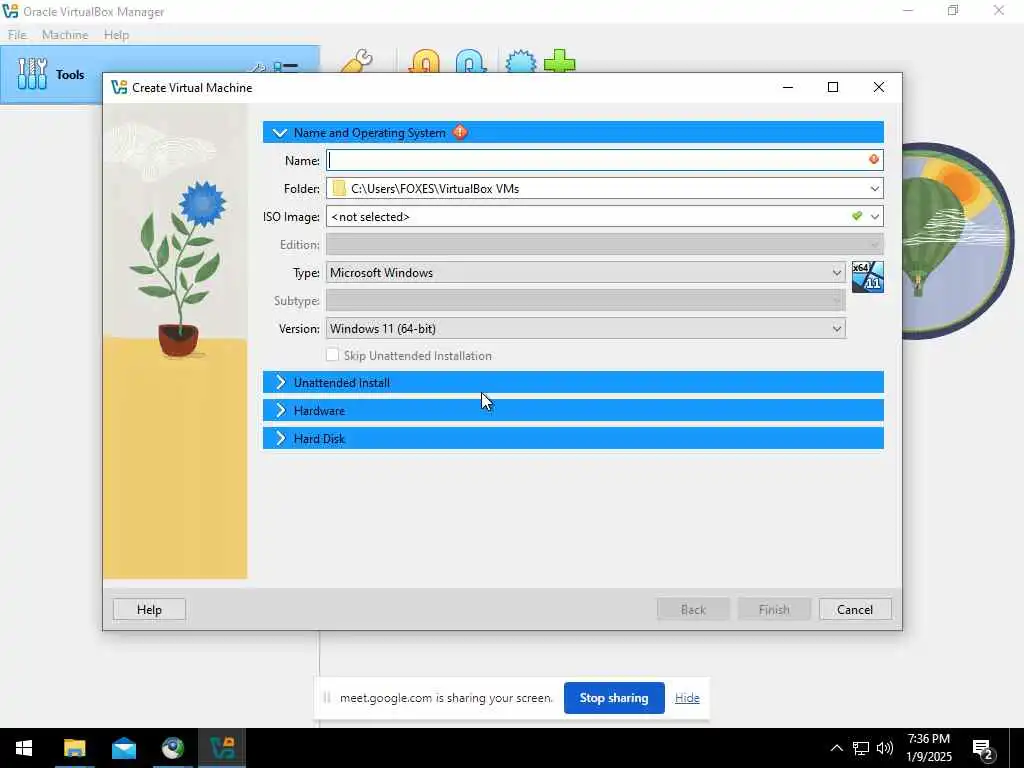Viewport: 1024px width, 768px height.
Task: Collapse the Name and Operating System section
Action: [x=280, y=133]
